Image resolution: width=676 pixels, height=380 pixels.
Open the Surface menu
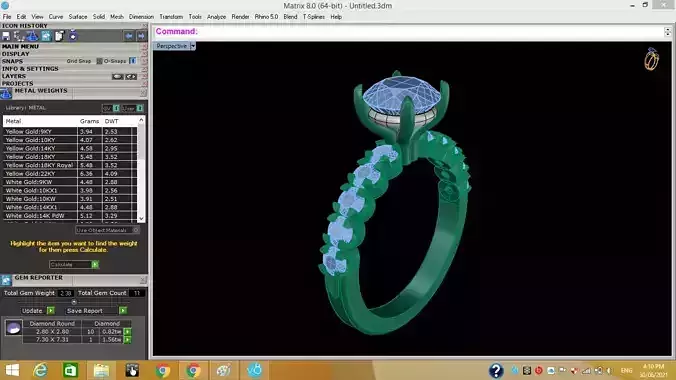coord(78,17)
